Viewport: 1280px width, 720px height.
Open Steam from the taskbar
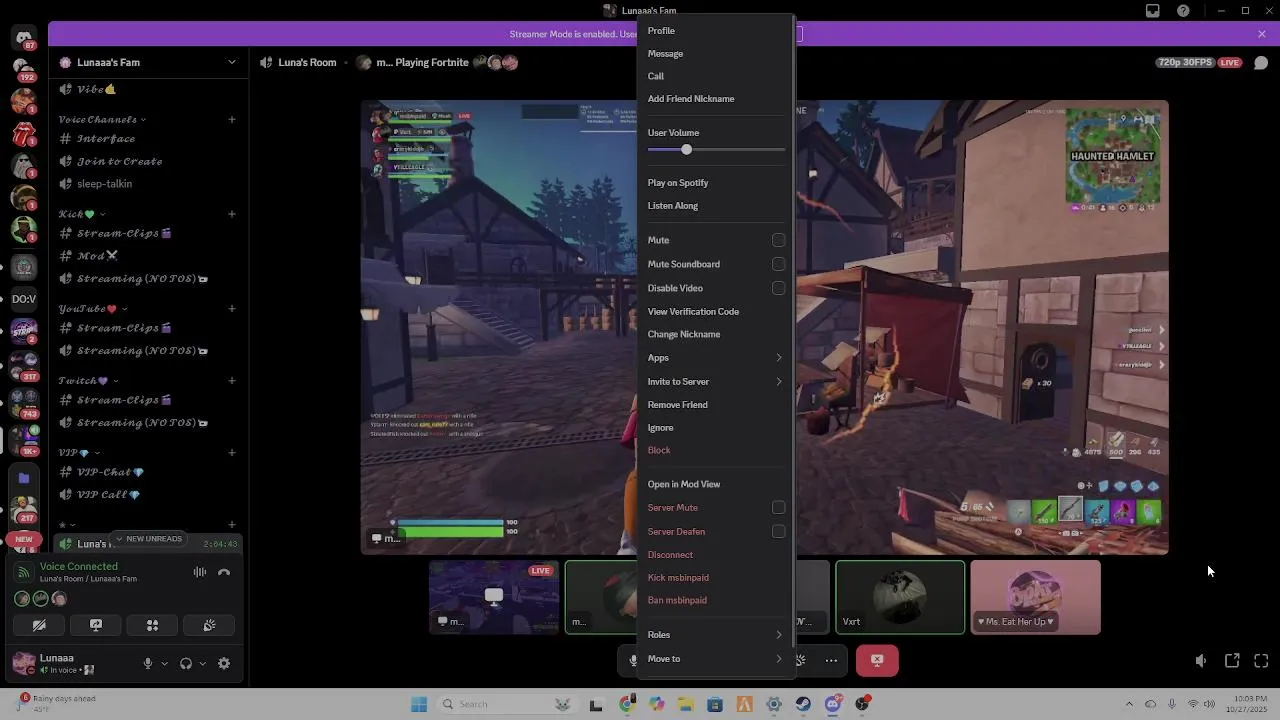click(x=803, y=704)
